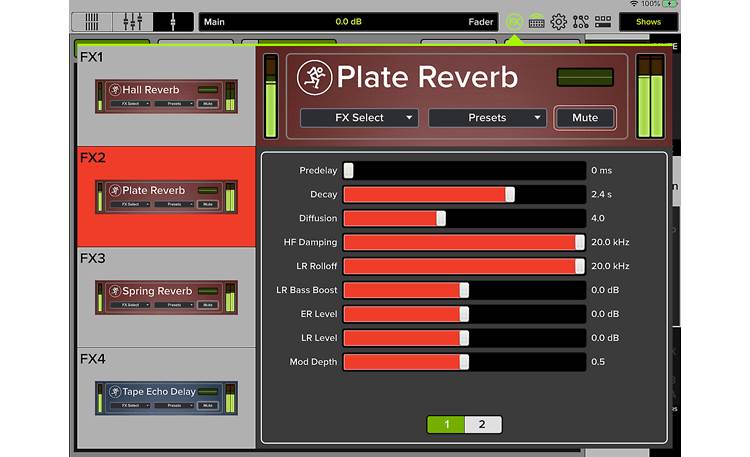The image size is (750, 457).
Task: Select the single channel fader view icon
Action: click(x=173, y=22)
